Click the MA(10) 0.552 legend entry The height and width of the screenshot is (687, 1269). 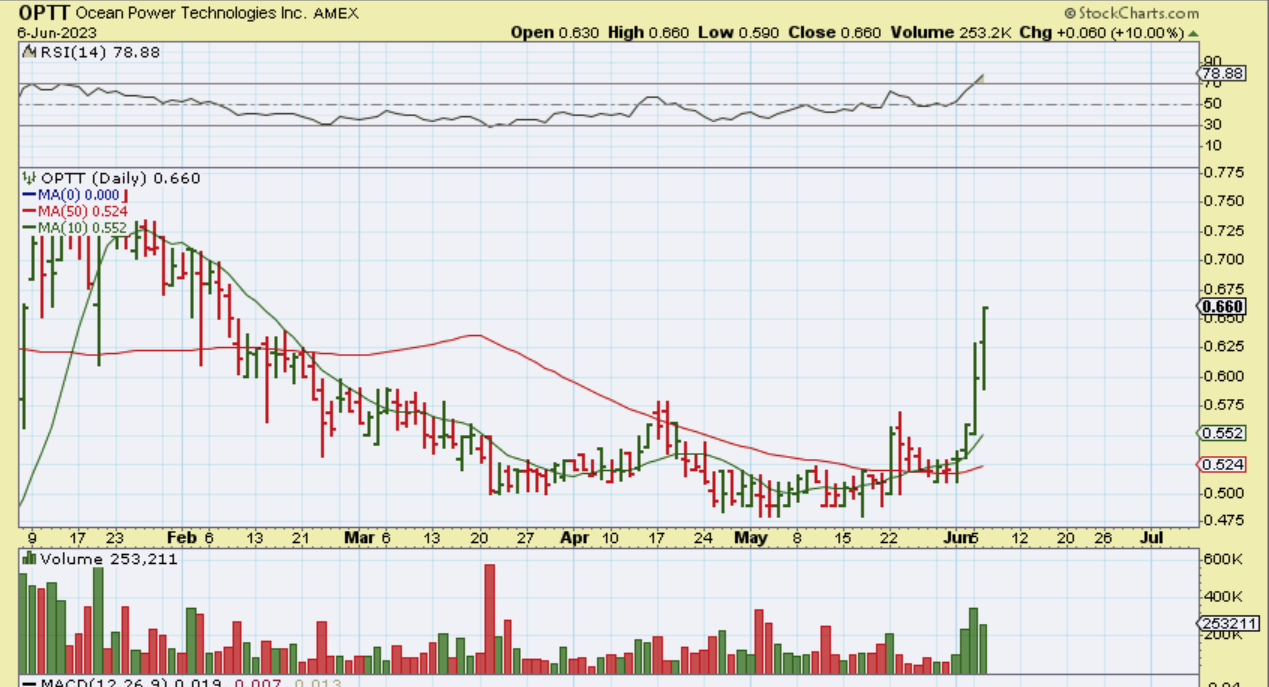click(83, 228)
